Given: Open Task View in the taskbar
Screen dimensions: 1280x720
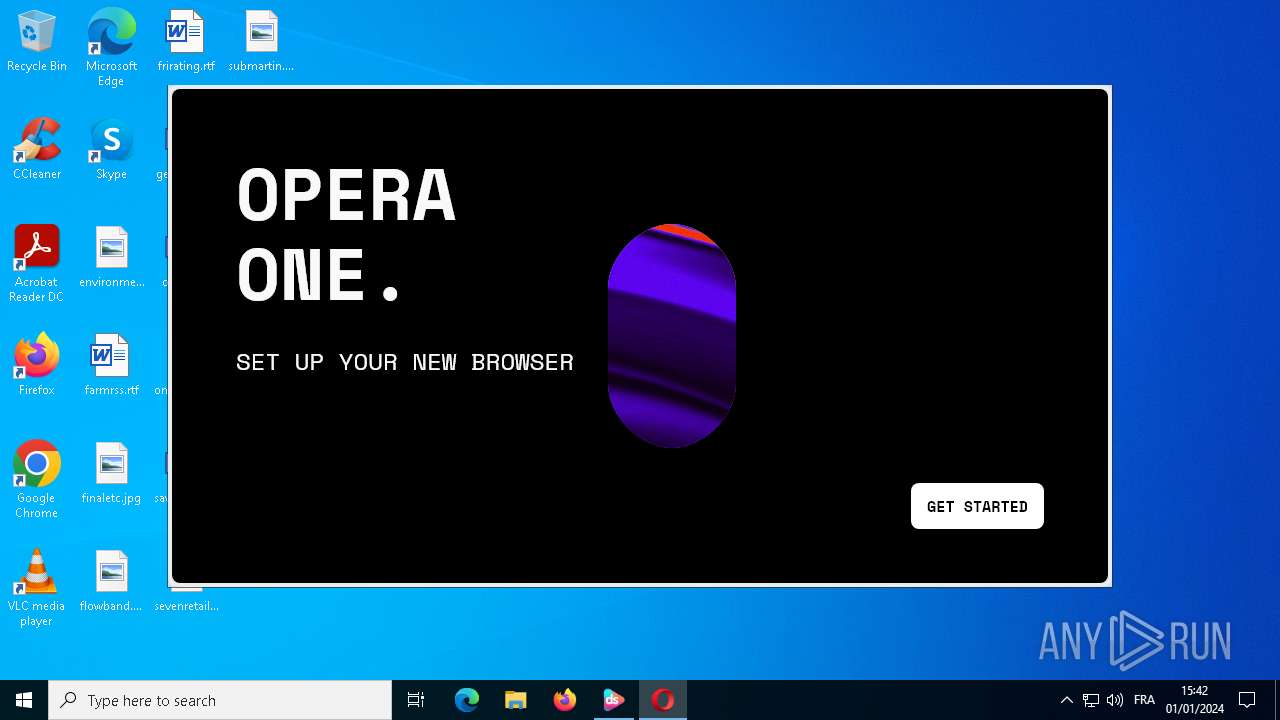Looking at the screenshot, I should point(416,700).
